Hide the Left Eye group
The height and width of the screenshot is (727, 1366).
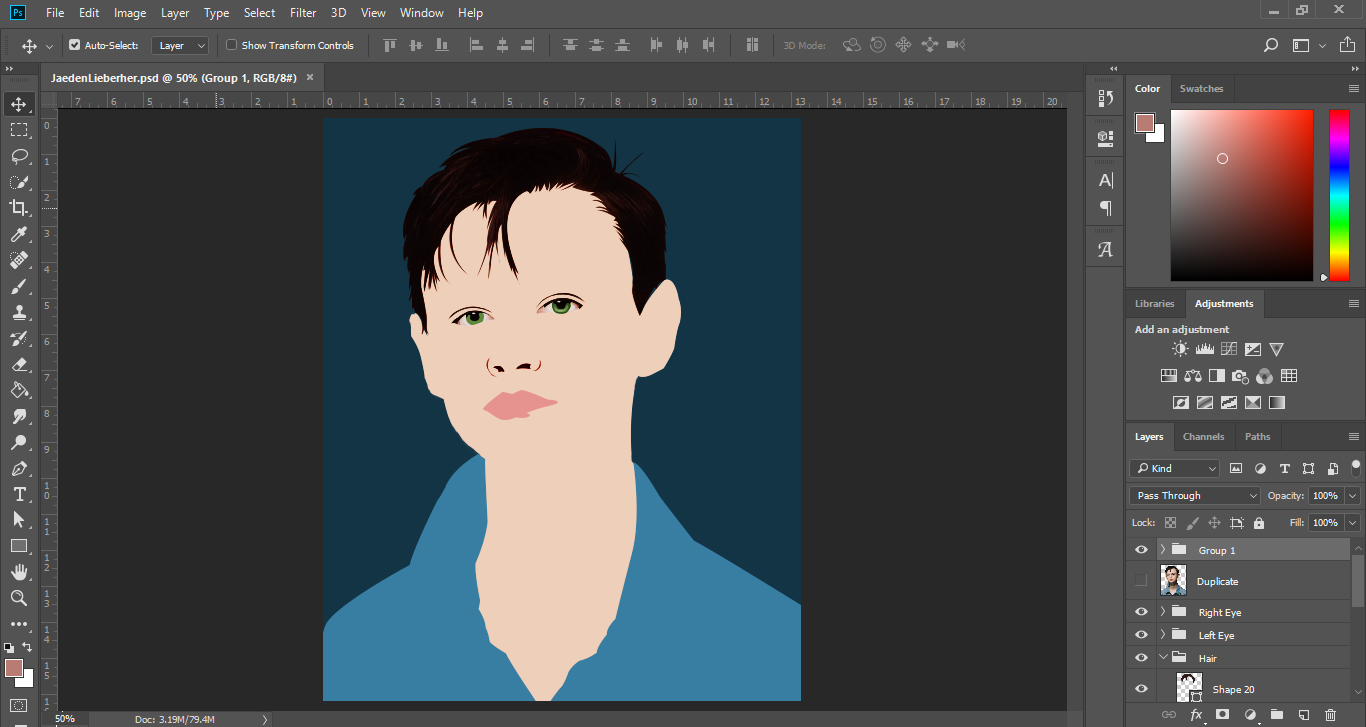(x=1141, y=635)
